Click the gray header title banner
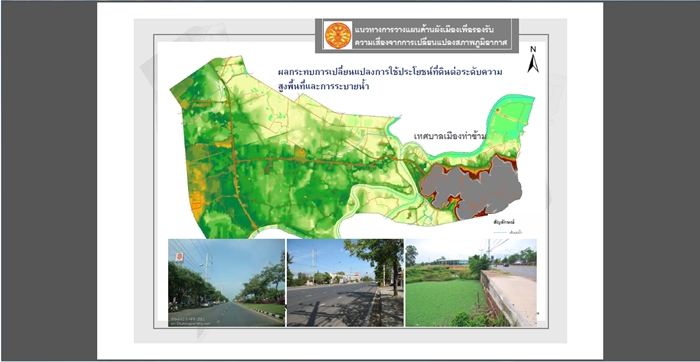This screenshot has height=362, width=700. (x=417, y=36)
